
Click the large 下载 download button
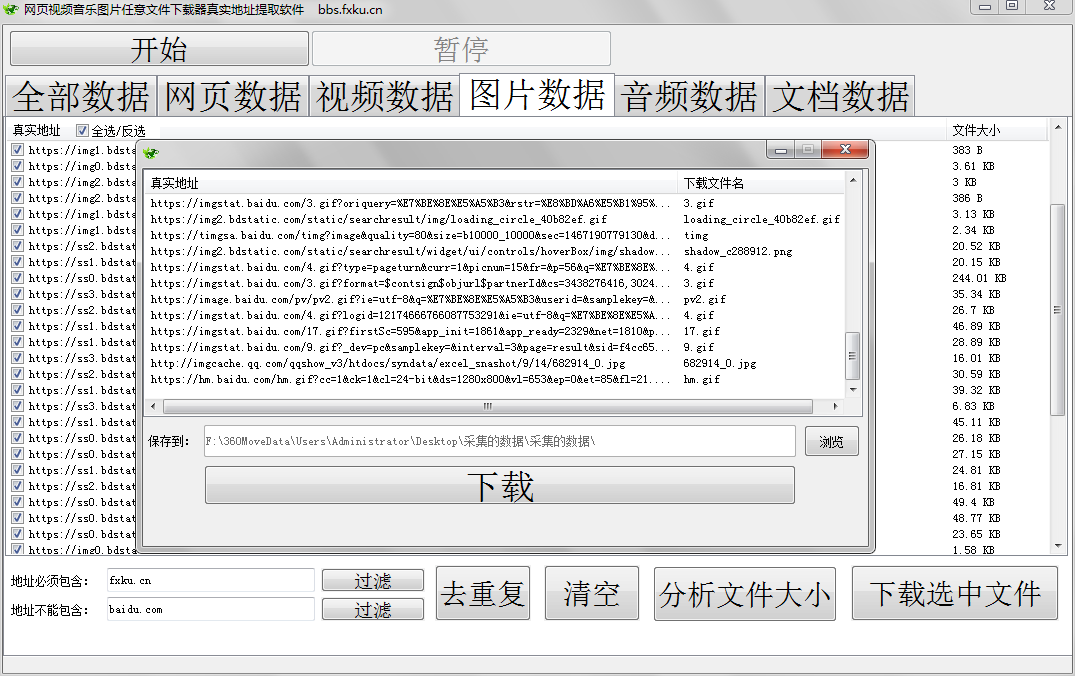click(500, 485)
